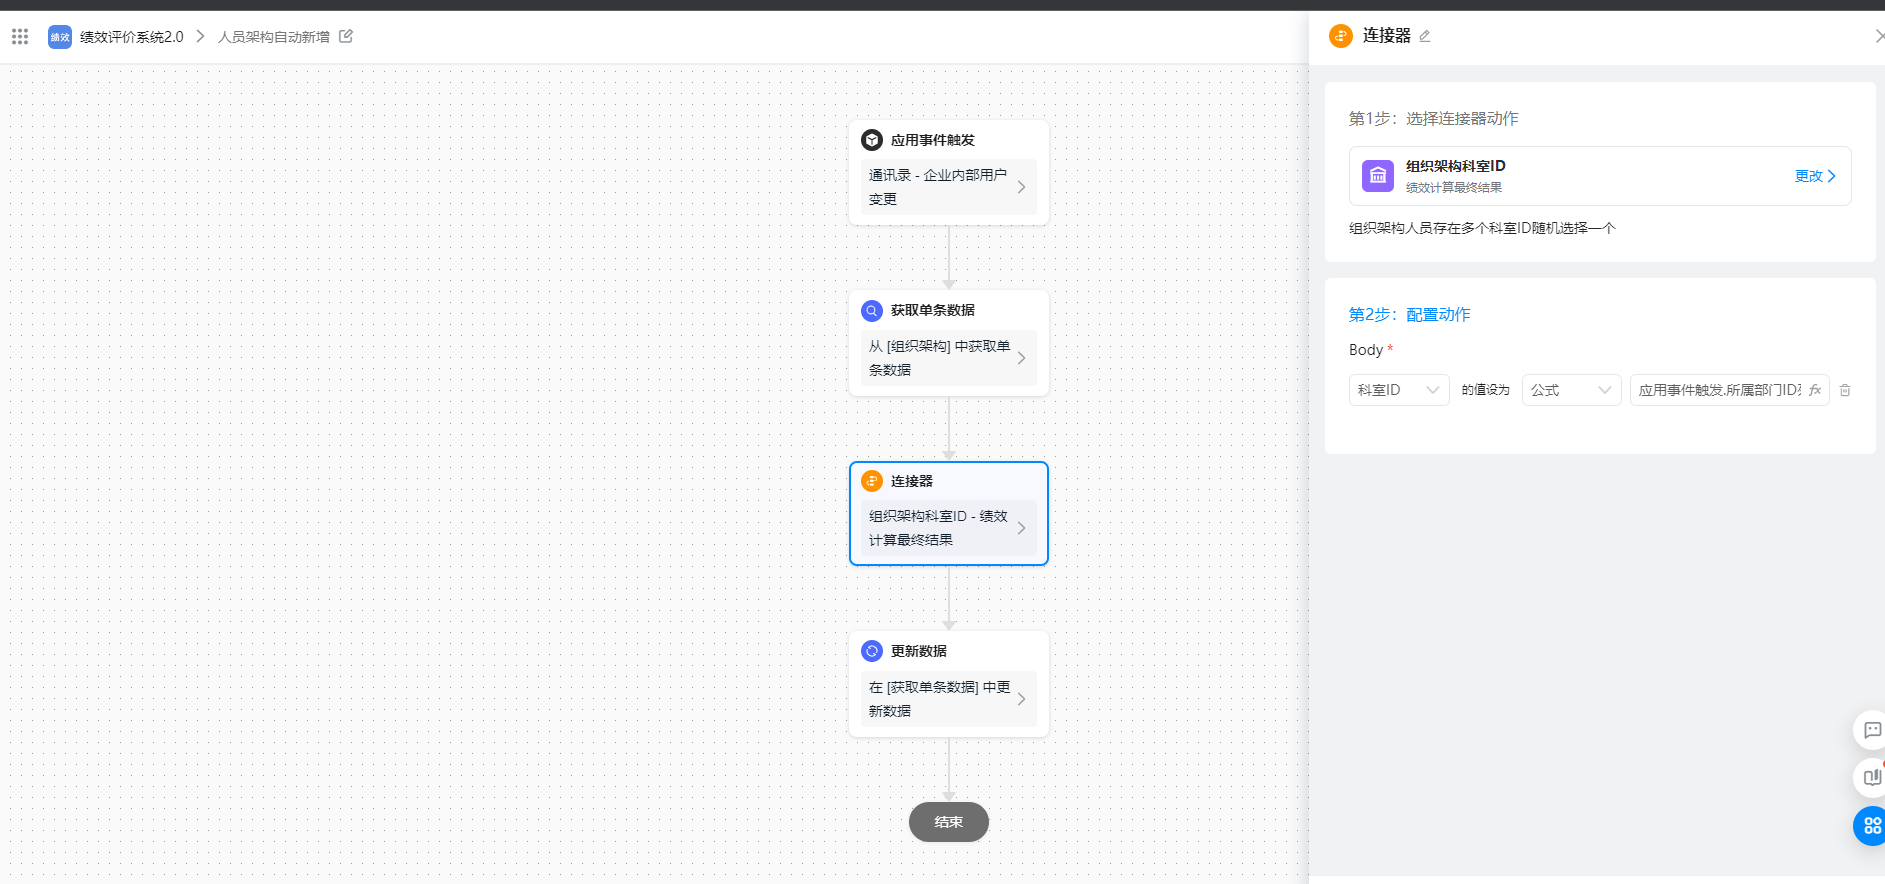Viewport: 1885px width, 884px height.
Task: Click the Body required label
Action: 1371,349
